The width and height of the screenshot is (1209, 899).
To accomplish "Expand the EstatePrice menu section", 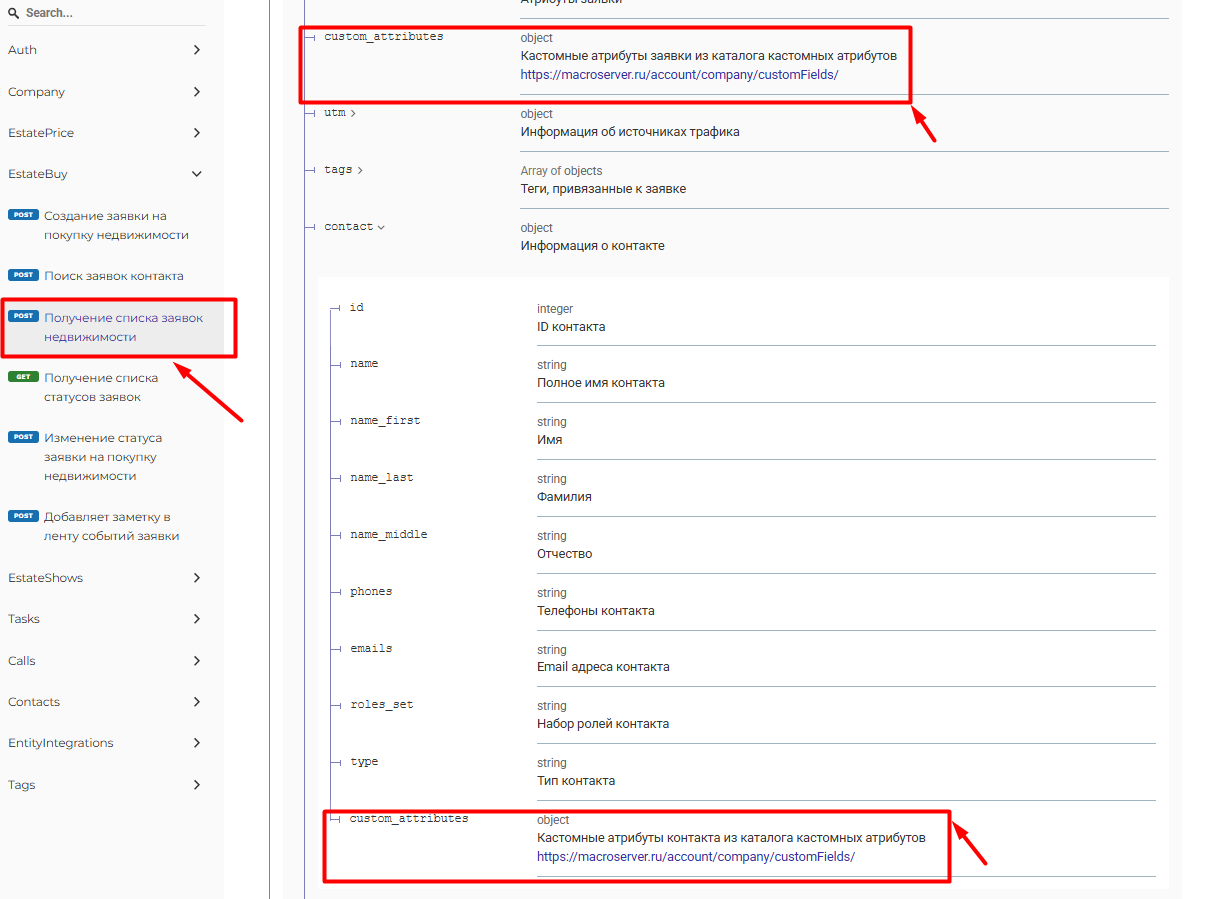I will (103, 133).
